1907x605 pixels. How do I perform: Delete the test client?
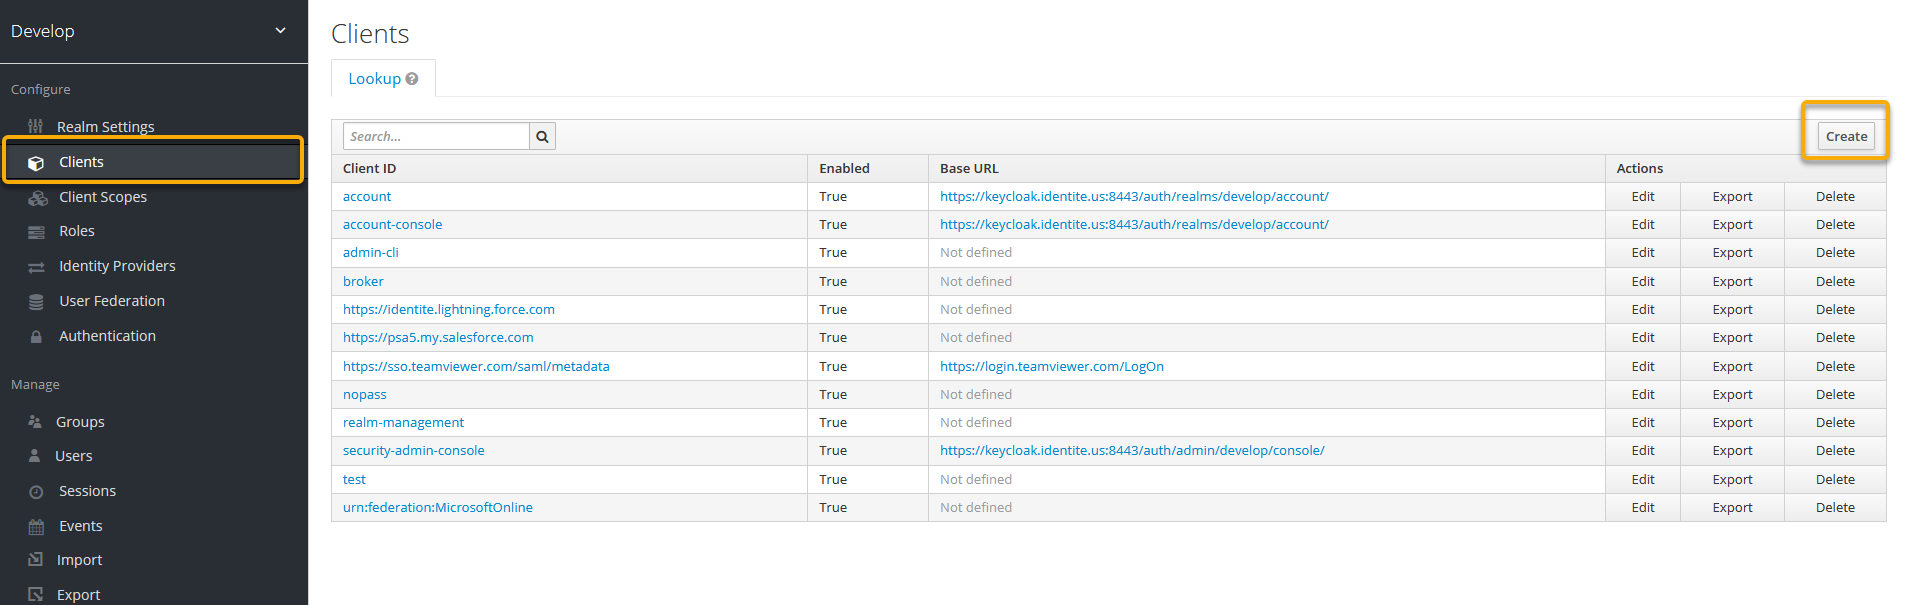pos(1834,480)
